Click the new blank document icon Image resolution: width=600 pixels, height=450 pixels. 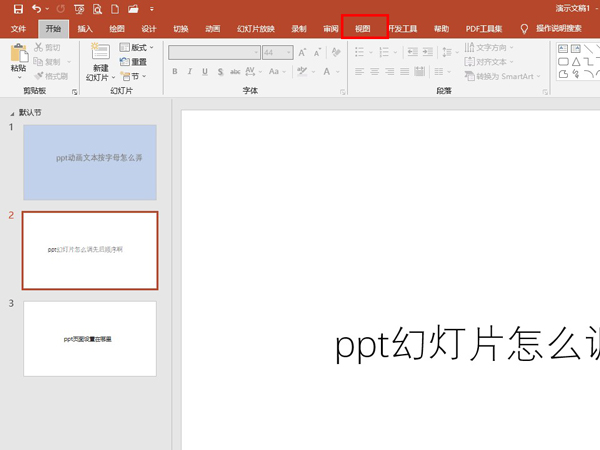tap(114, 9)
